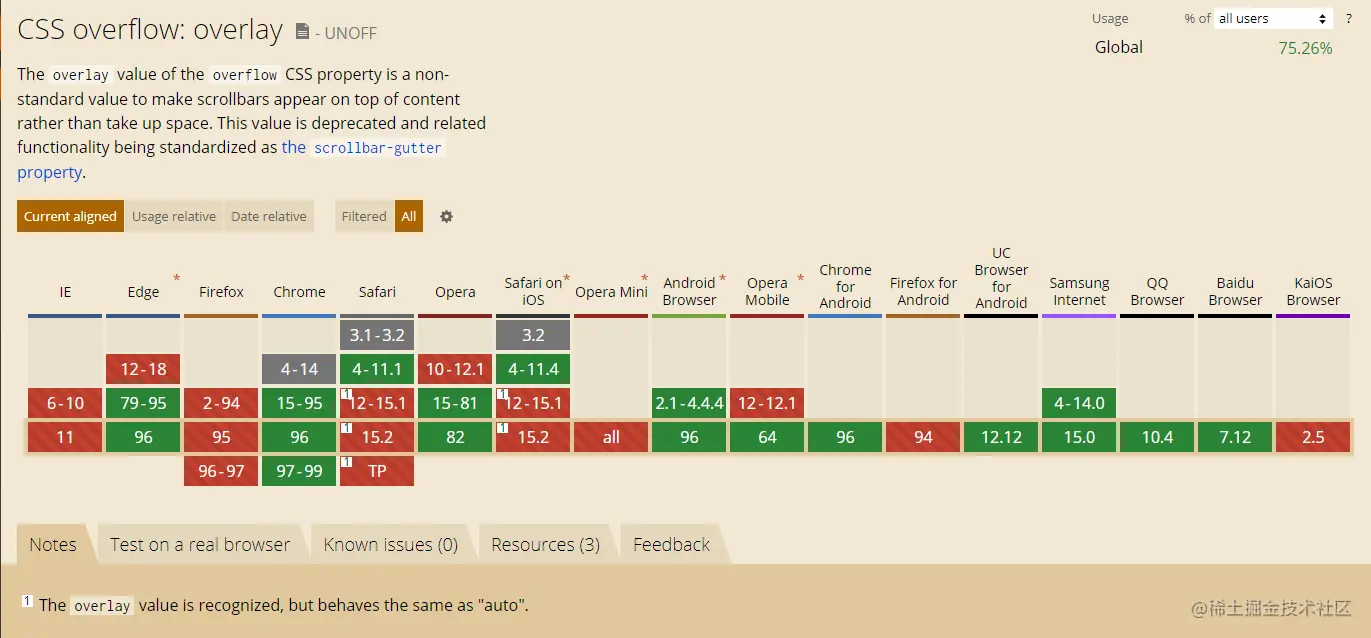
Task: Click the Samsung Internet column header
Action: [x=1079, y=291]
